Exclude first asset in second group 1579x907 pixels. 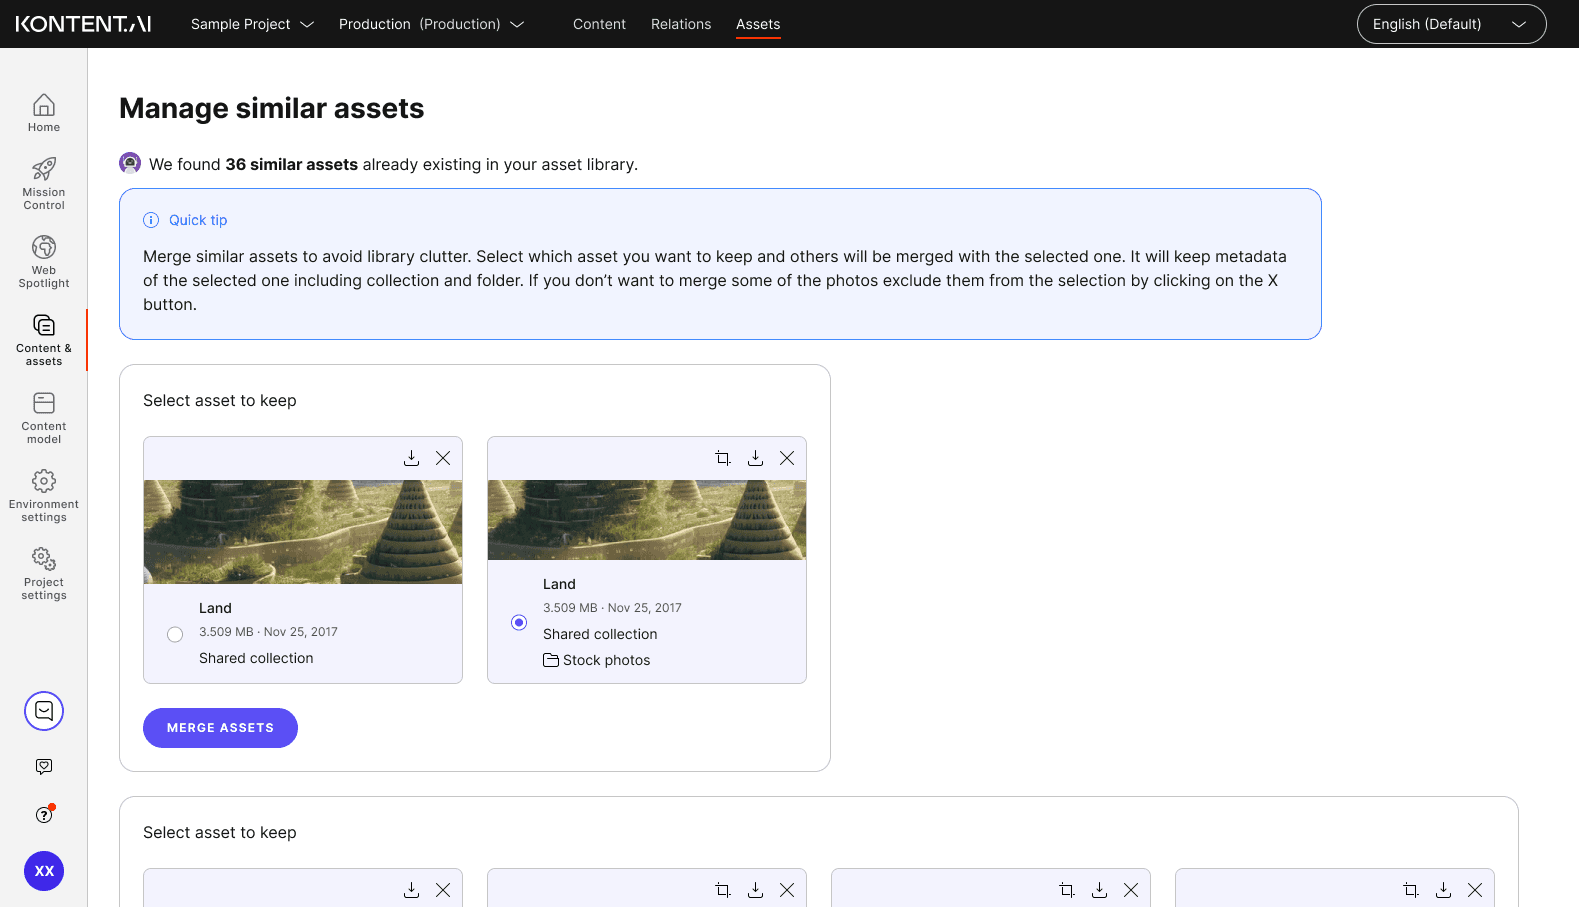(443, 890)
